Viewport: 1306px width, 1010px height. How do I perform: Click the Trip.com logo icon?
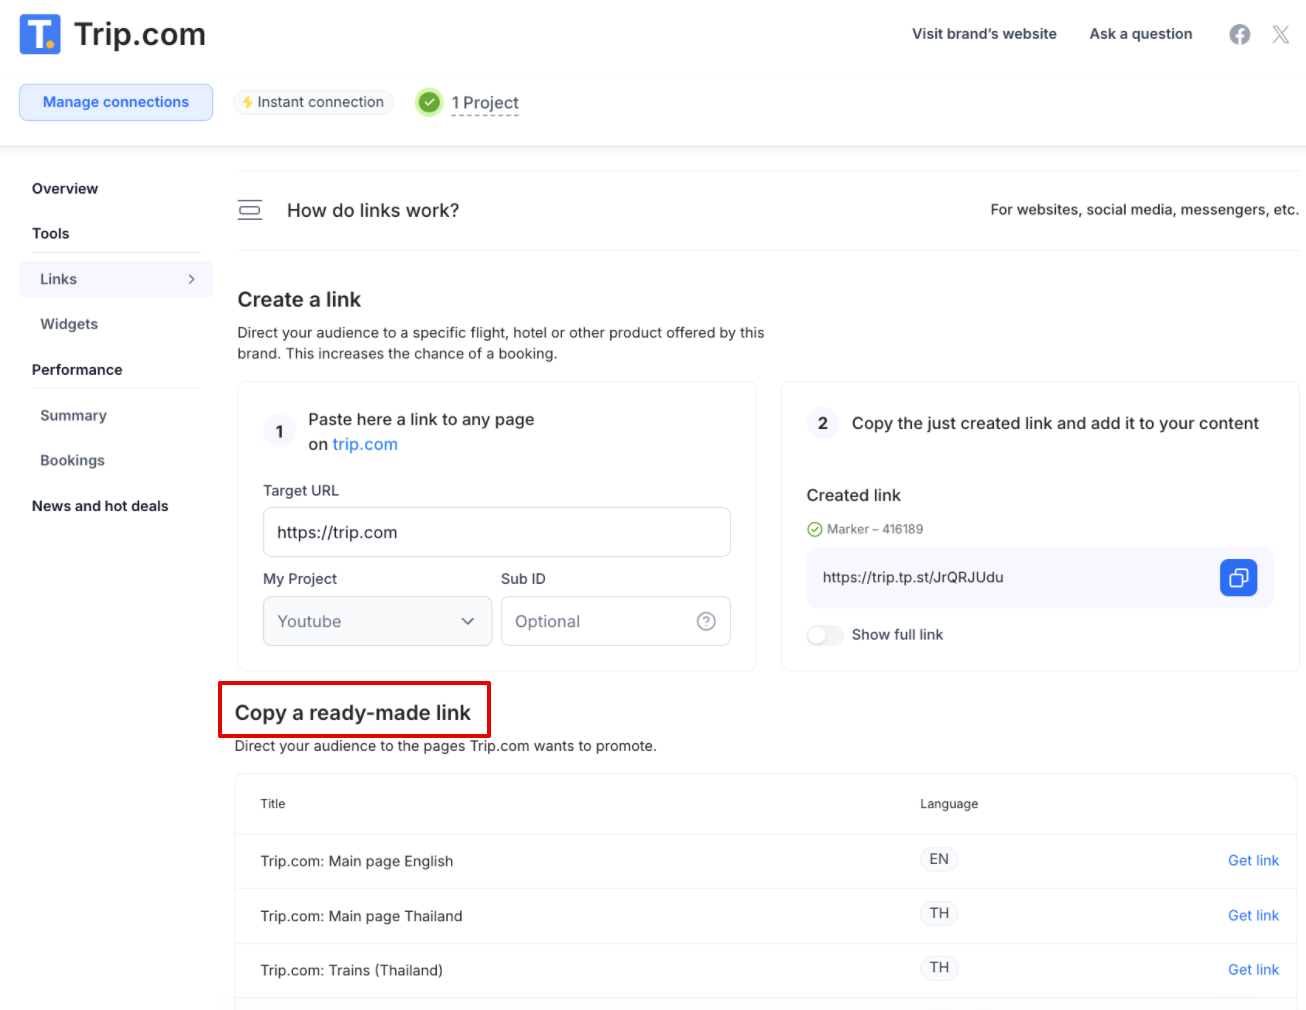coord(40,34)
